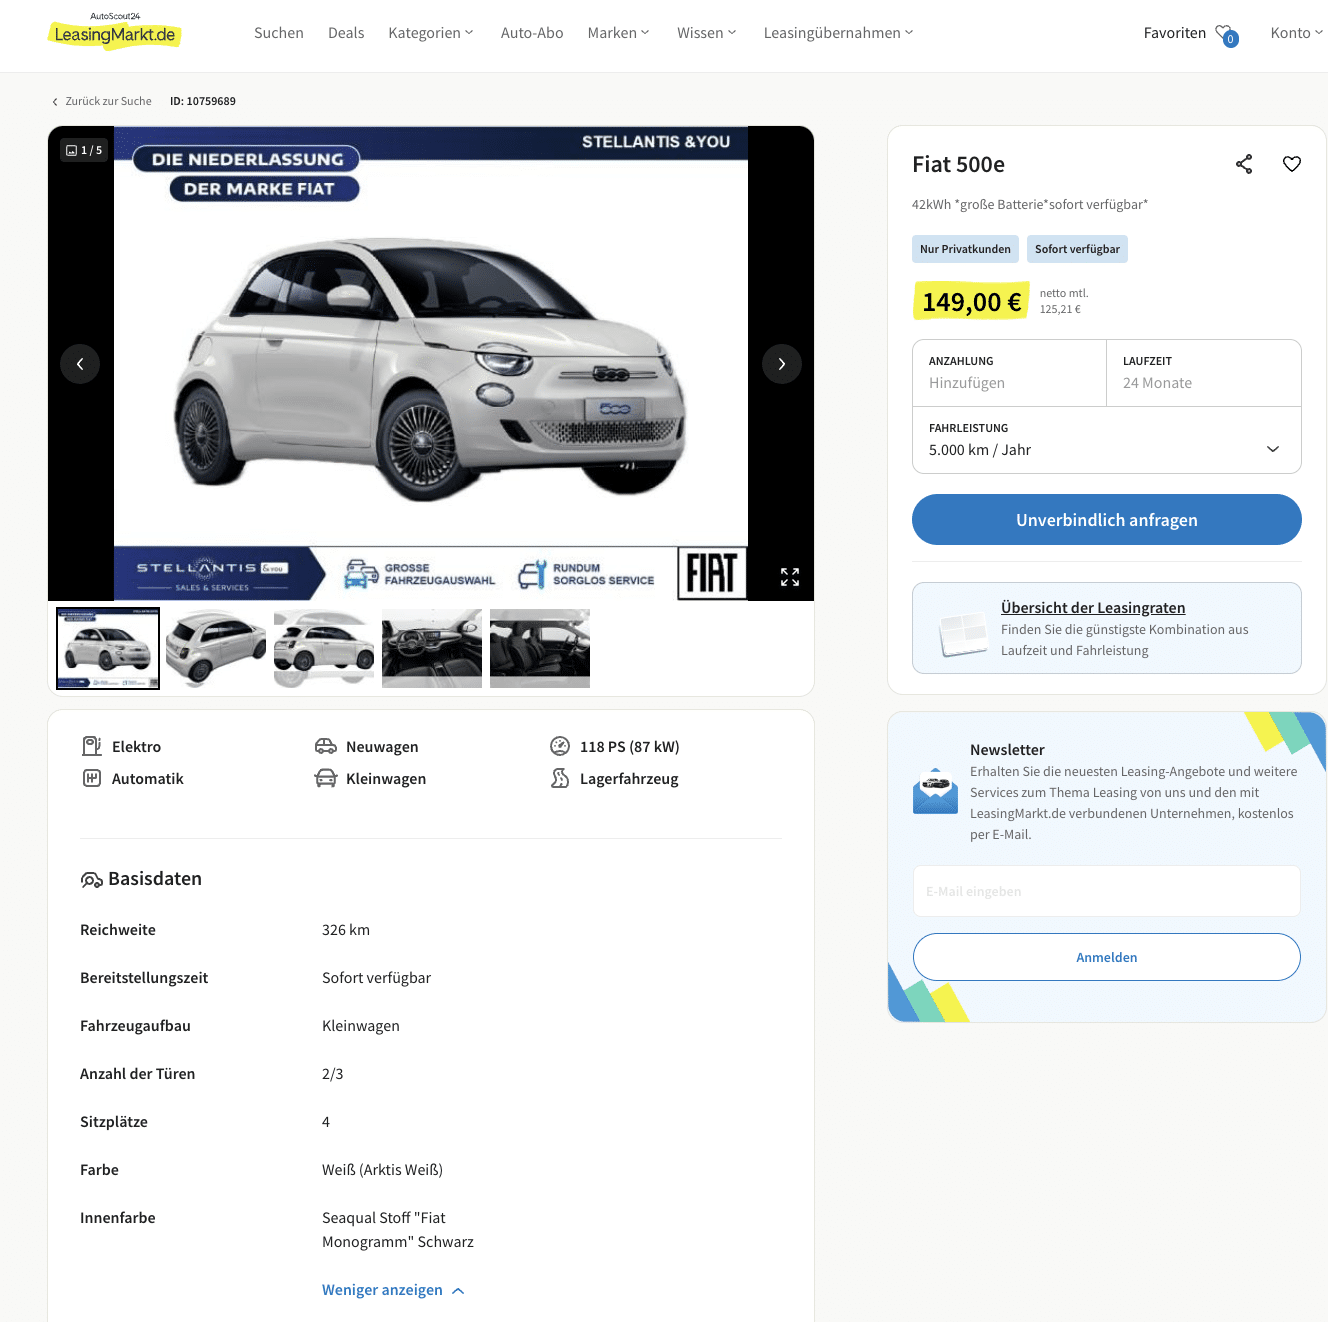Open the Suchen menu item
Screen dimensions: 1328x1322
[279, 33]
